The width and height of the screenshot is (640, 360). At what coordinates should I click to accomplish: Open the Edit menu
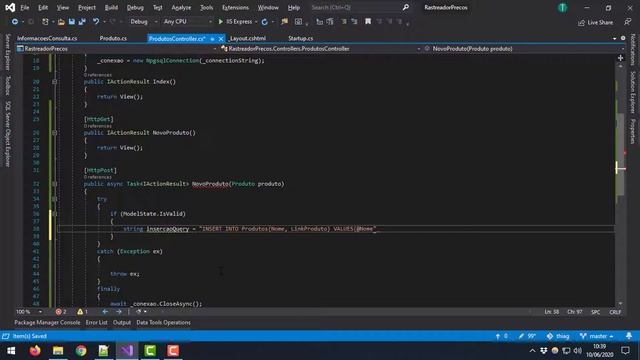tap(43, 7)
